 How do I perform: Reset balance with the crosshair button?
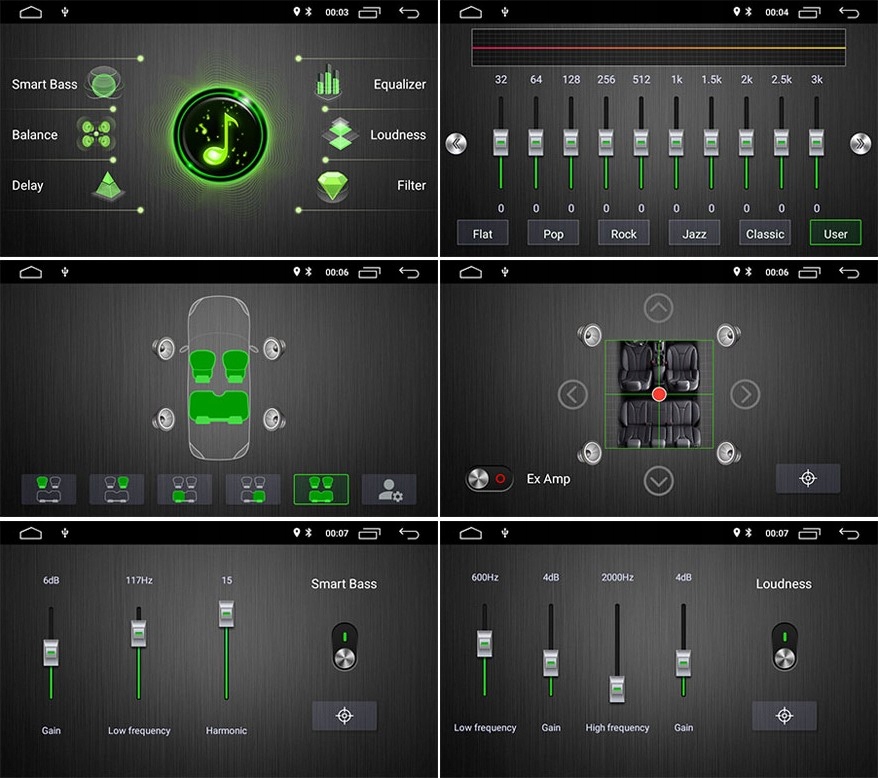point(808,478)
